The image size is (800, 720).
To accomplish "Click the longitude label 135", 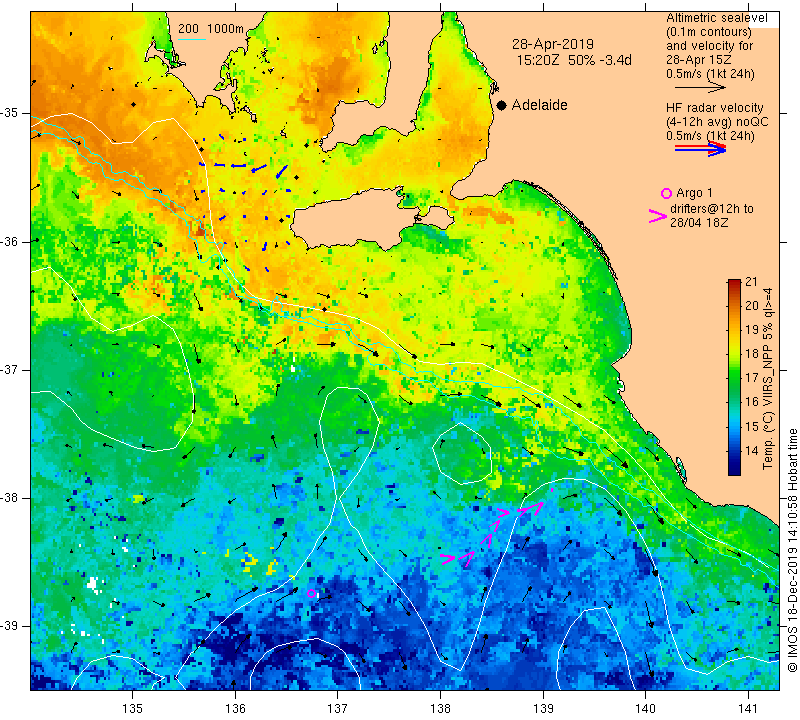I will coord(133,709).
